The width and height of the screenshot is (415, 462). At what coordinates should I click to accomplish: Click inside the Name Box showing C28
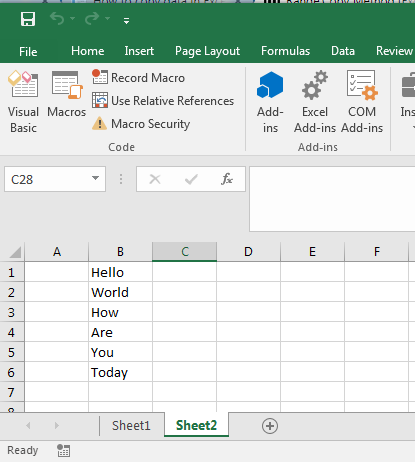47,180
